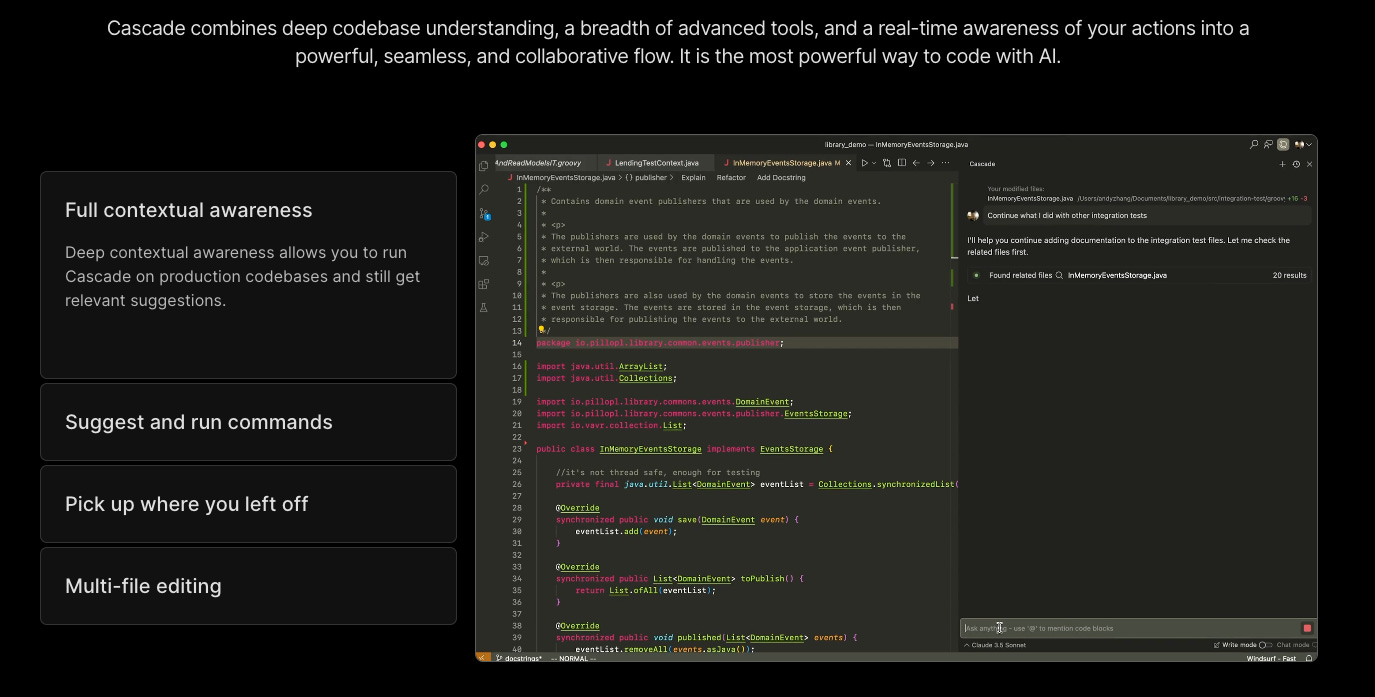The height and width of the screenshot is (697, 1375).
Task: Click the macOS yellow minimize window button
Action: (x=493, y=144)
